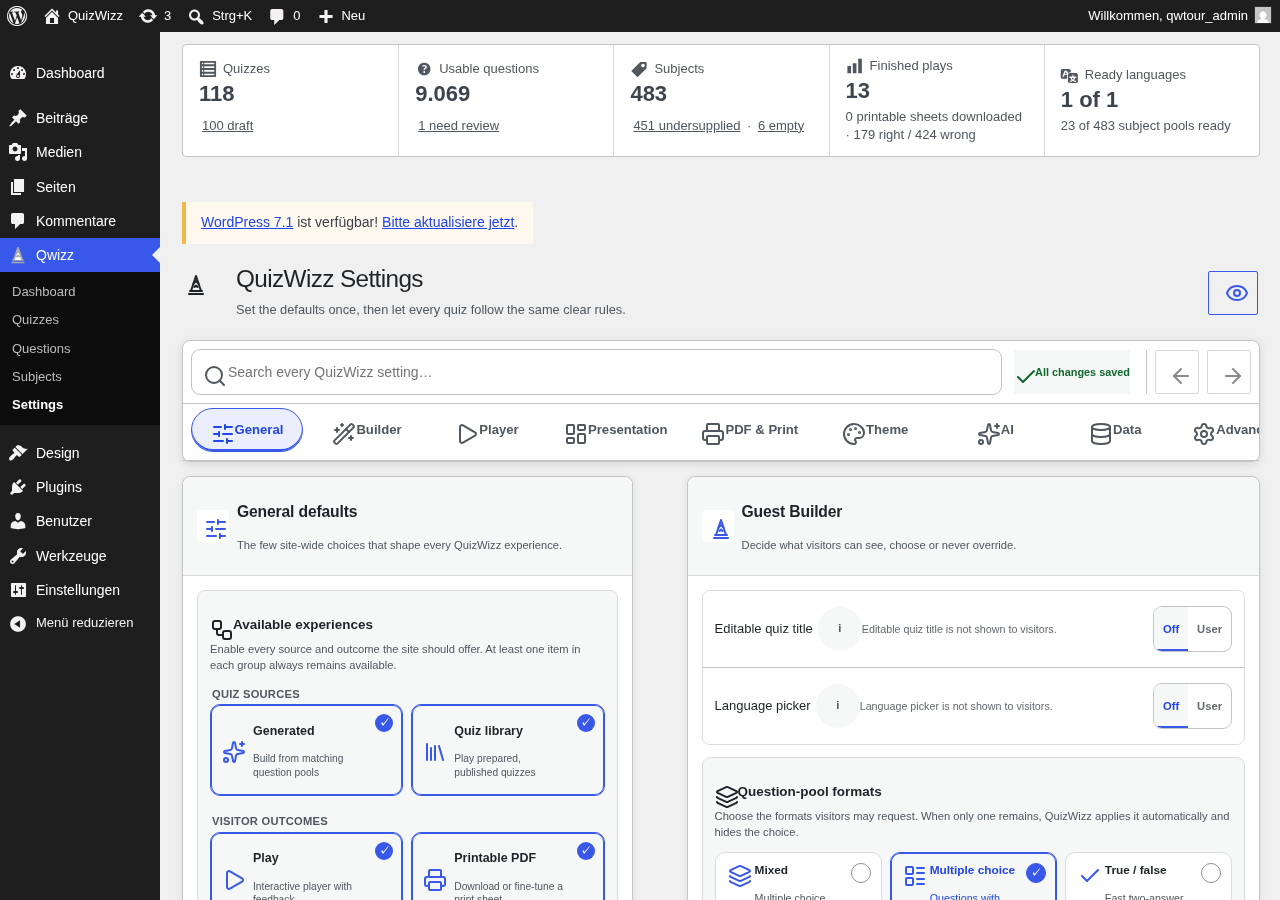Click the All changes saved status
The width and height of the screenshot is (1280, 900).
(x=1072, y=372)
